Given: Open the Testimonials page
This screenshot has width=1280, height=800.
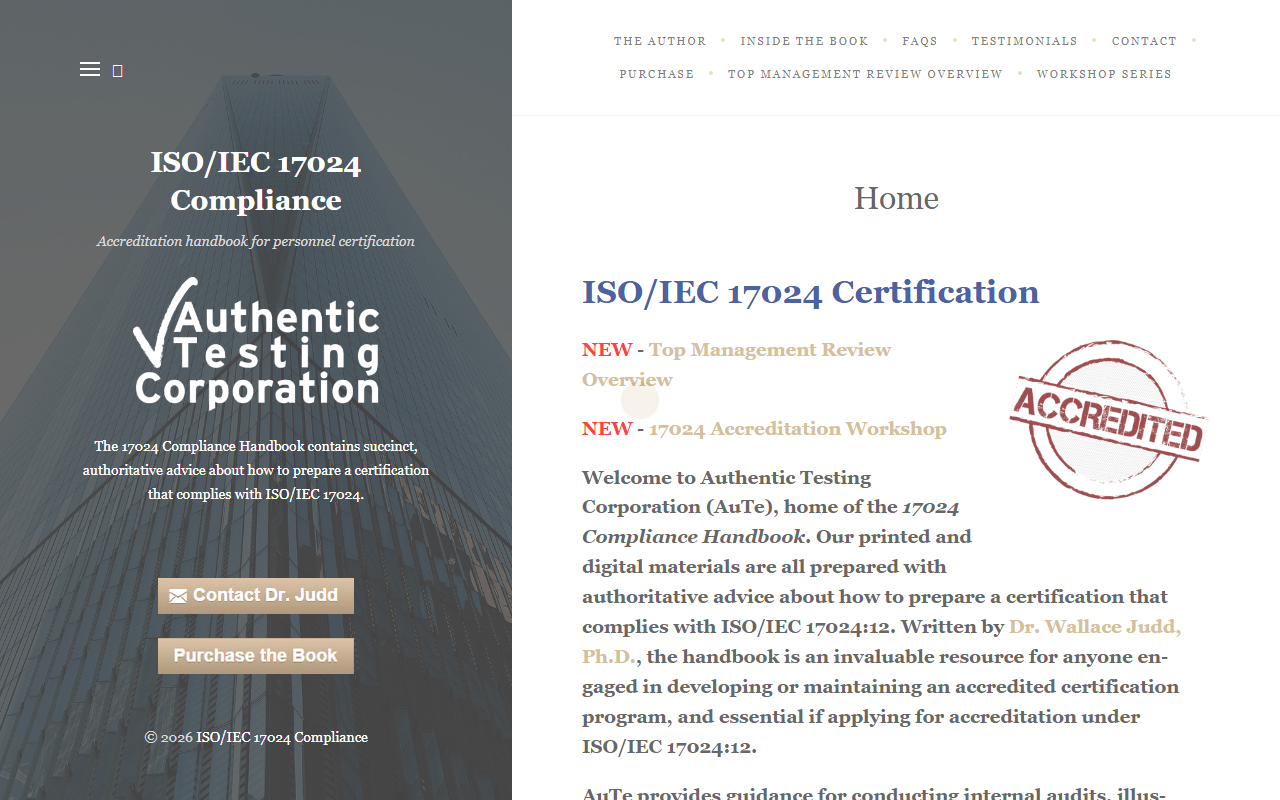Looking at the screenshot, I should pos(1025,41).
